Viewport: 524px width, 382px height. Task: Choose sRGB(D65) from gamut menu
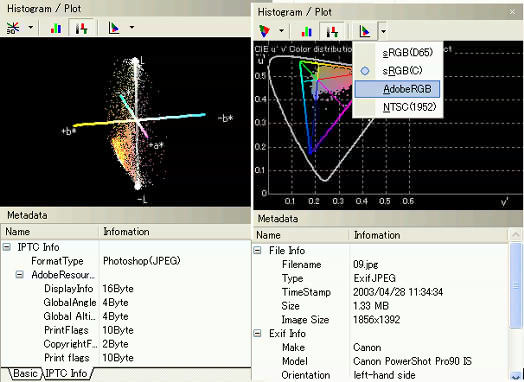(x=398, y=52)
